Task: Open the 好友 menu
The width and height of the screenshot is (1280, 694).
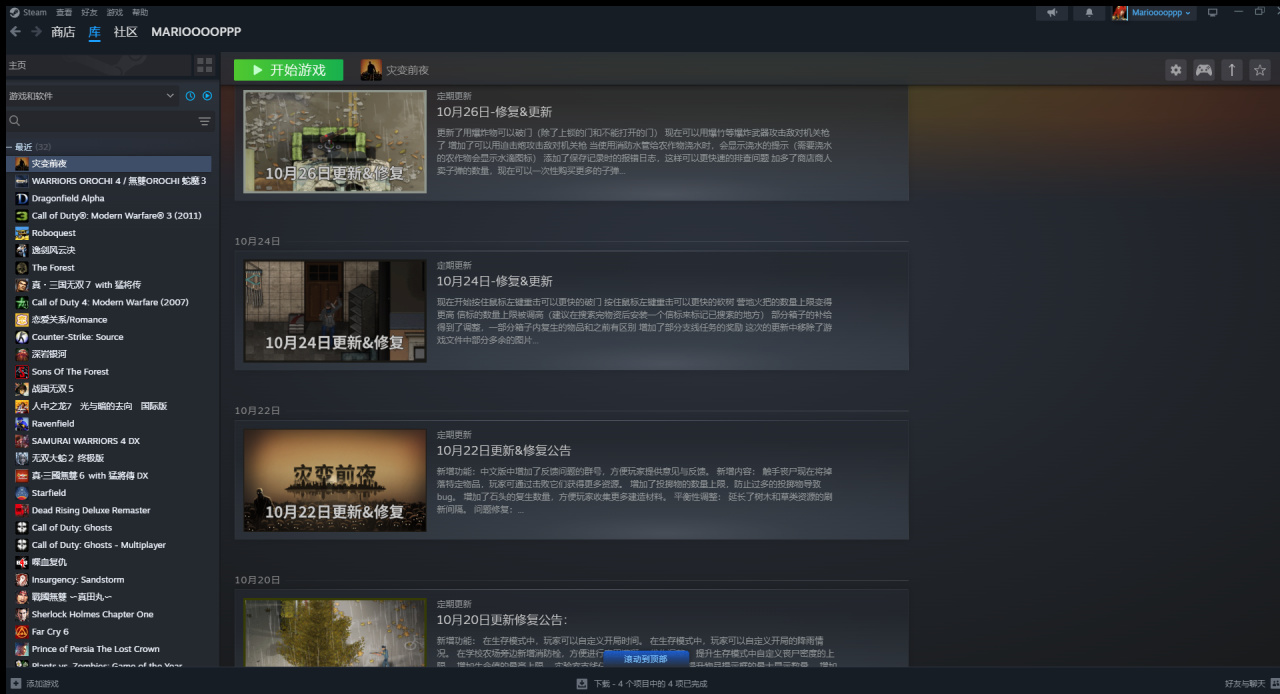Action: pos(89,12)
